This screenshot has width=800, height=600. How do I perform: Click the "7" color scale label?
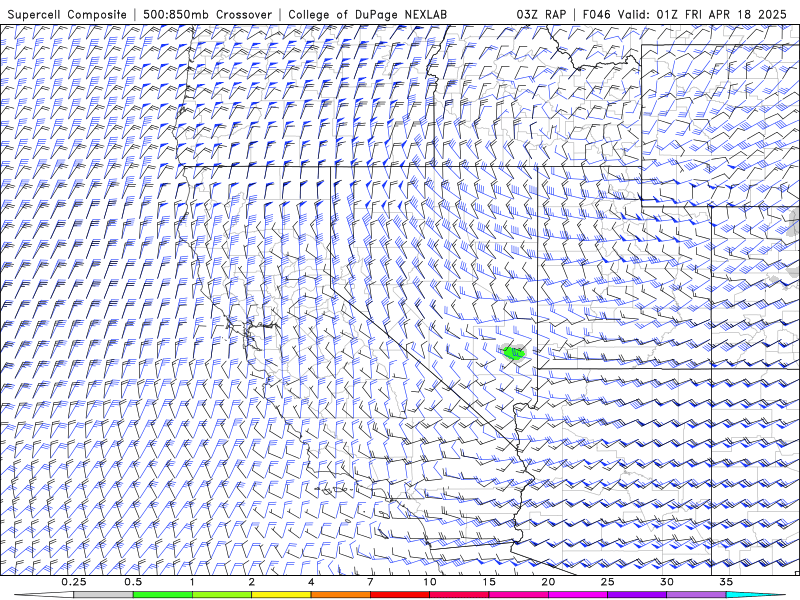point(370,582)
